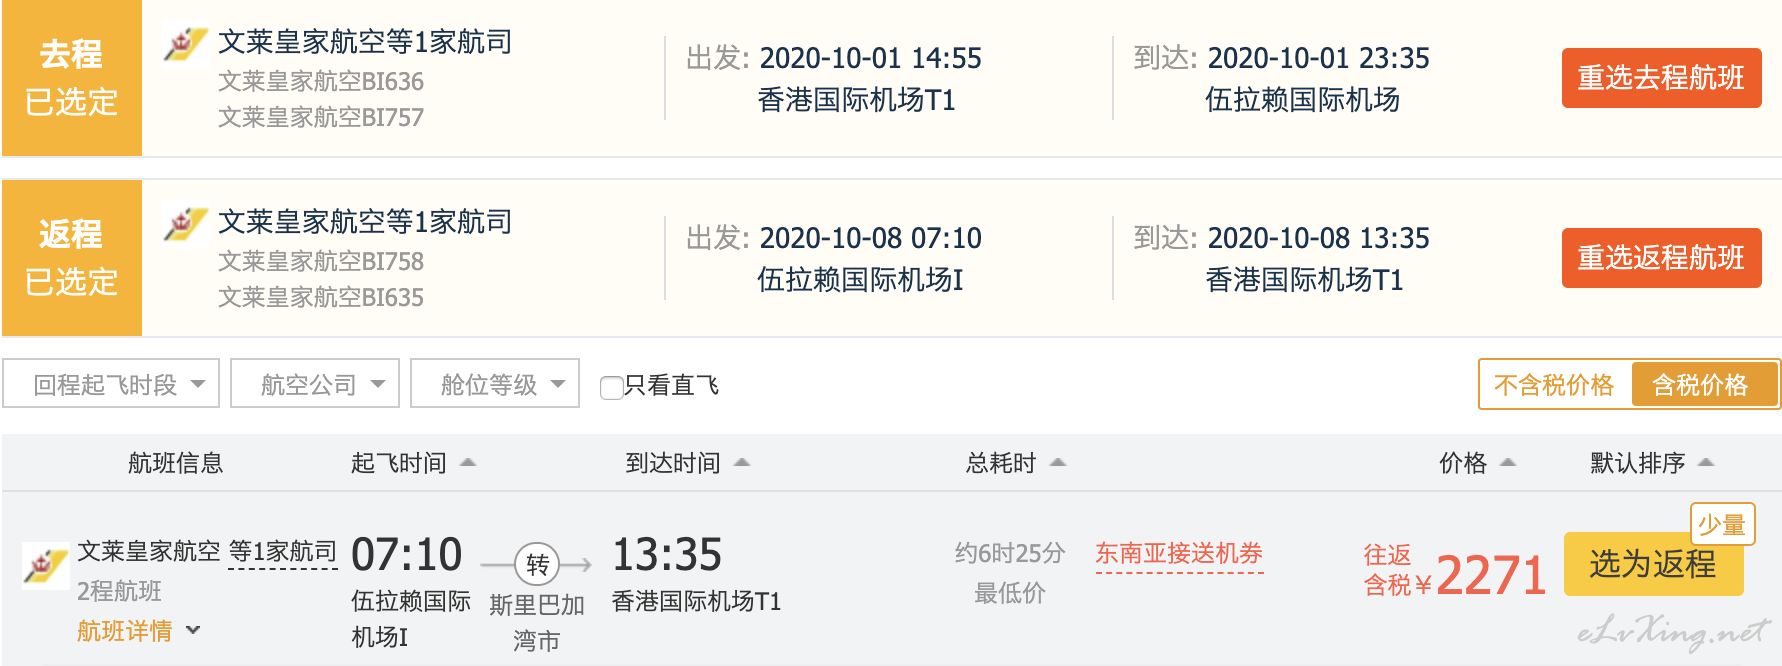Open the 航空公司 filter dropdown
This screenshot has width=1782, height=666.
tap(315, 384)
